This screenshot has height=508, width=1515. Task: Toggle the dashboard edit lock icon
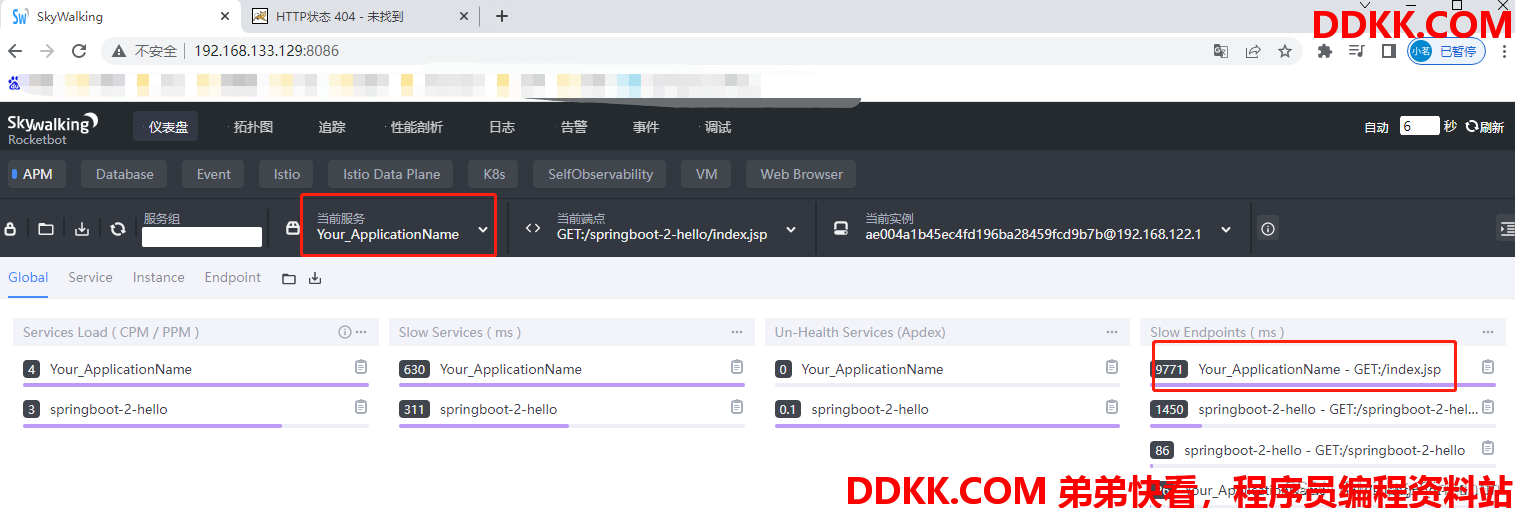tap(10, 229)
